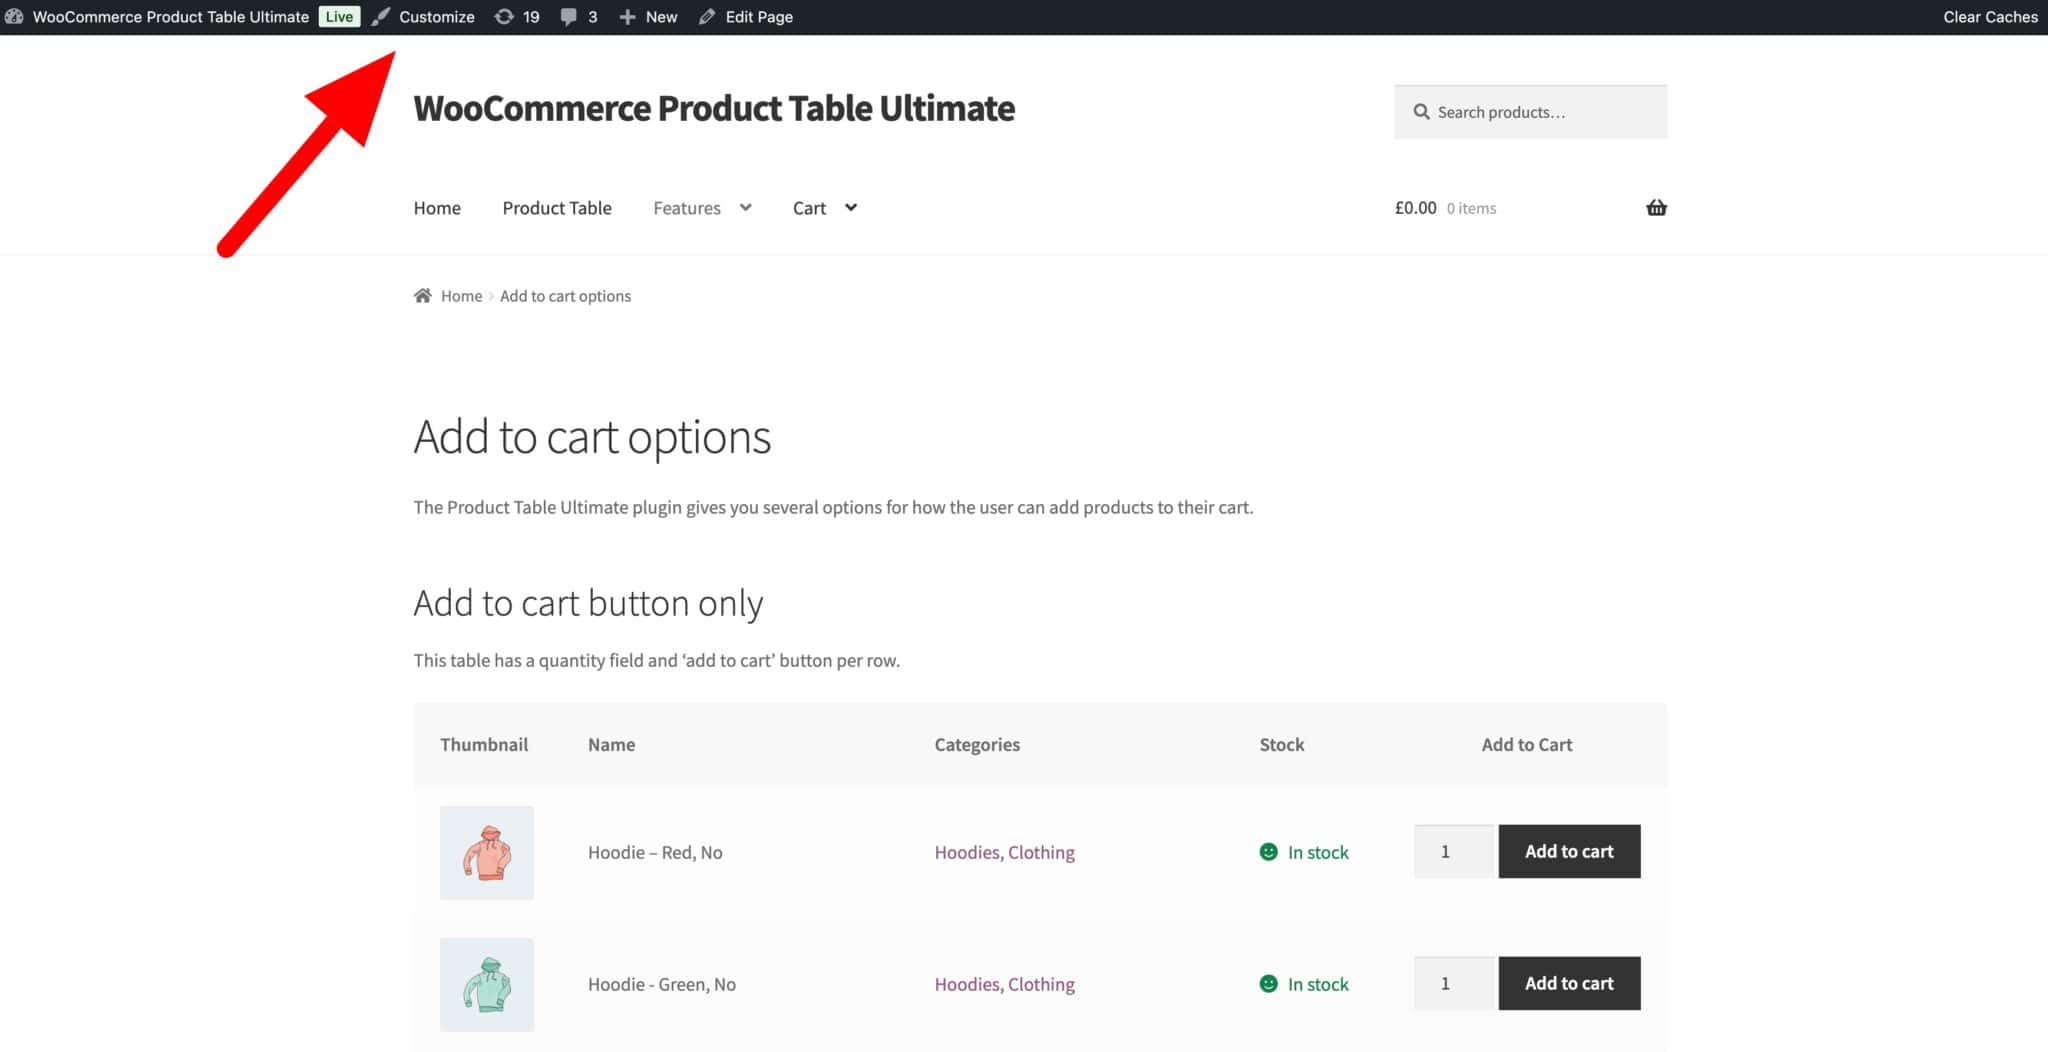Open Hoodies category link in Red hoodie row
The height and width of the screenshot is (1052, 2048).
[967, 853]
